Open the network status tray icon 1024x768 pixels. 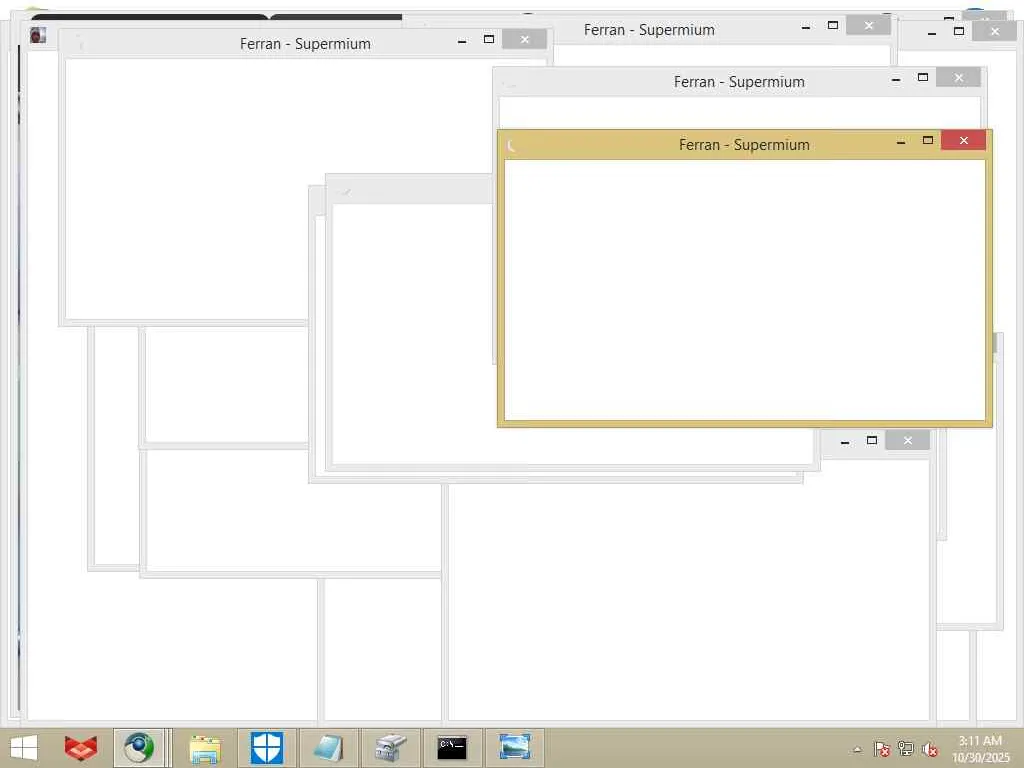pos(906,749)
